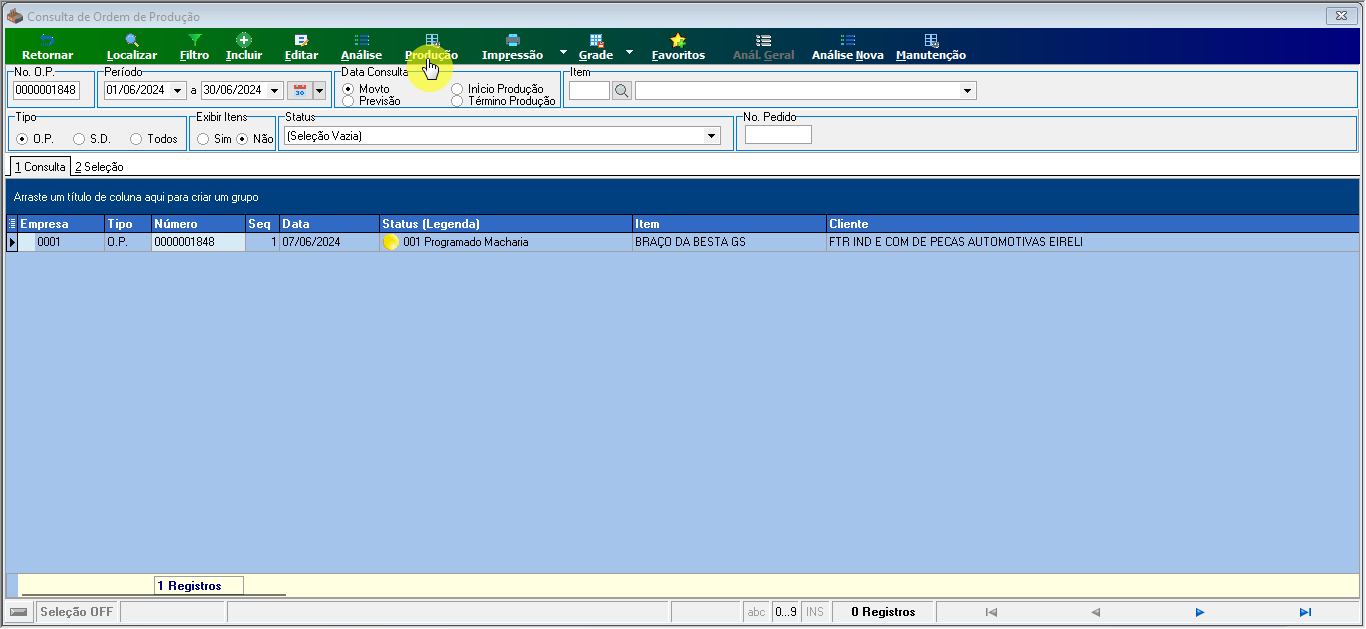The width and height of the screenshot is (1366, 629).
Task: Open the Impressão printer icon
Action: click(x=512, y=40)
